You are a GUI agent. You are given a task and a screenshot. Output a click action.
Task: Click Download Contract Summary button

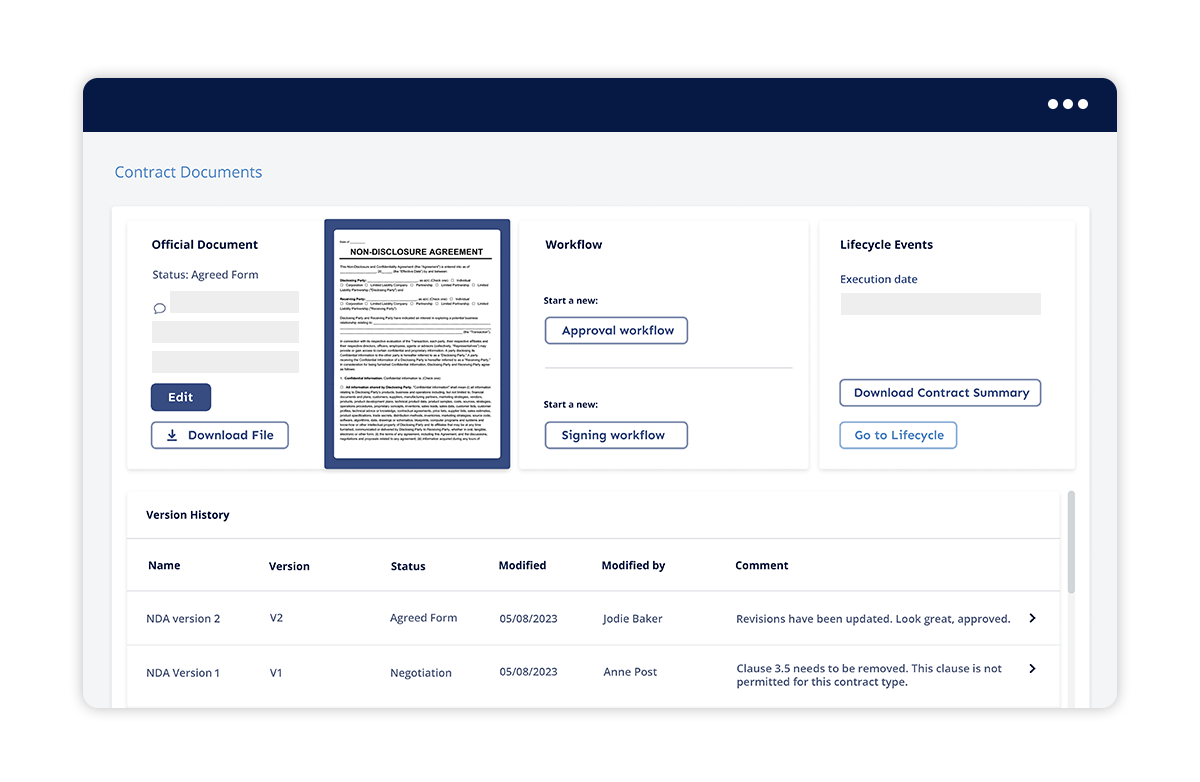(940, 393)
